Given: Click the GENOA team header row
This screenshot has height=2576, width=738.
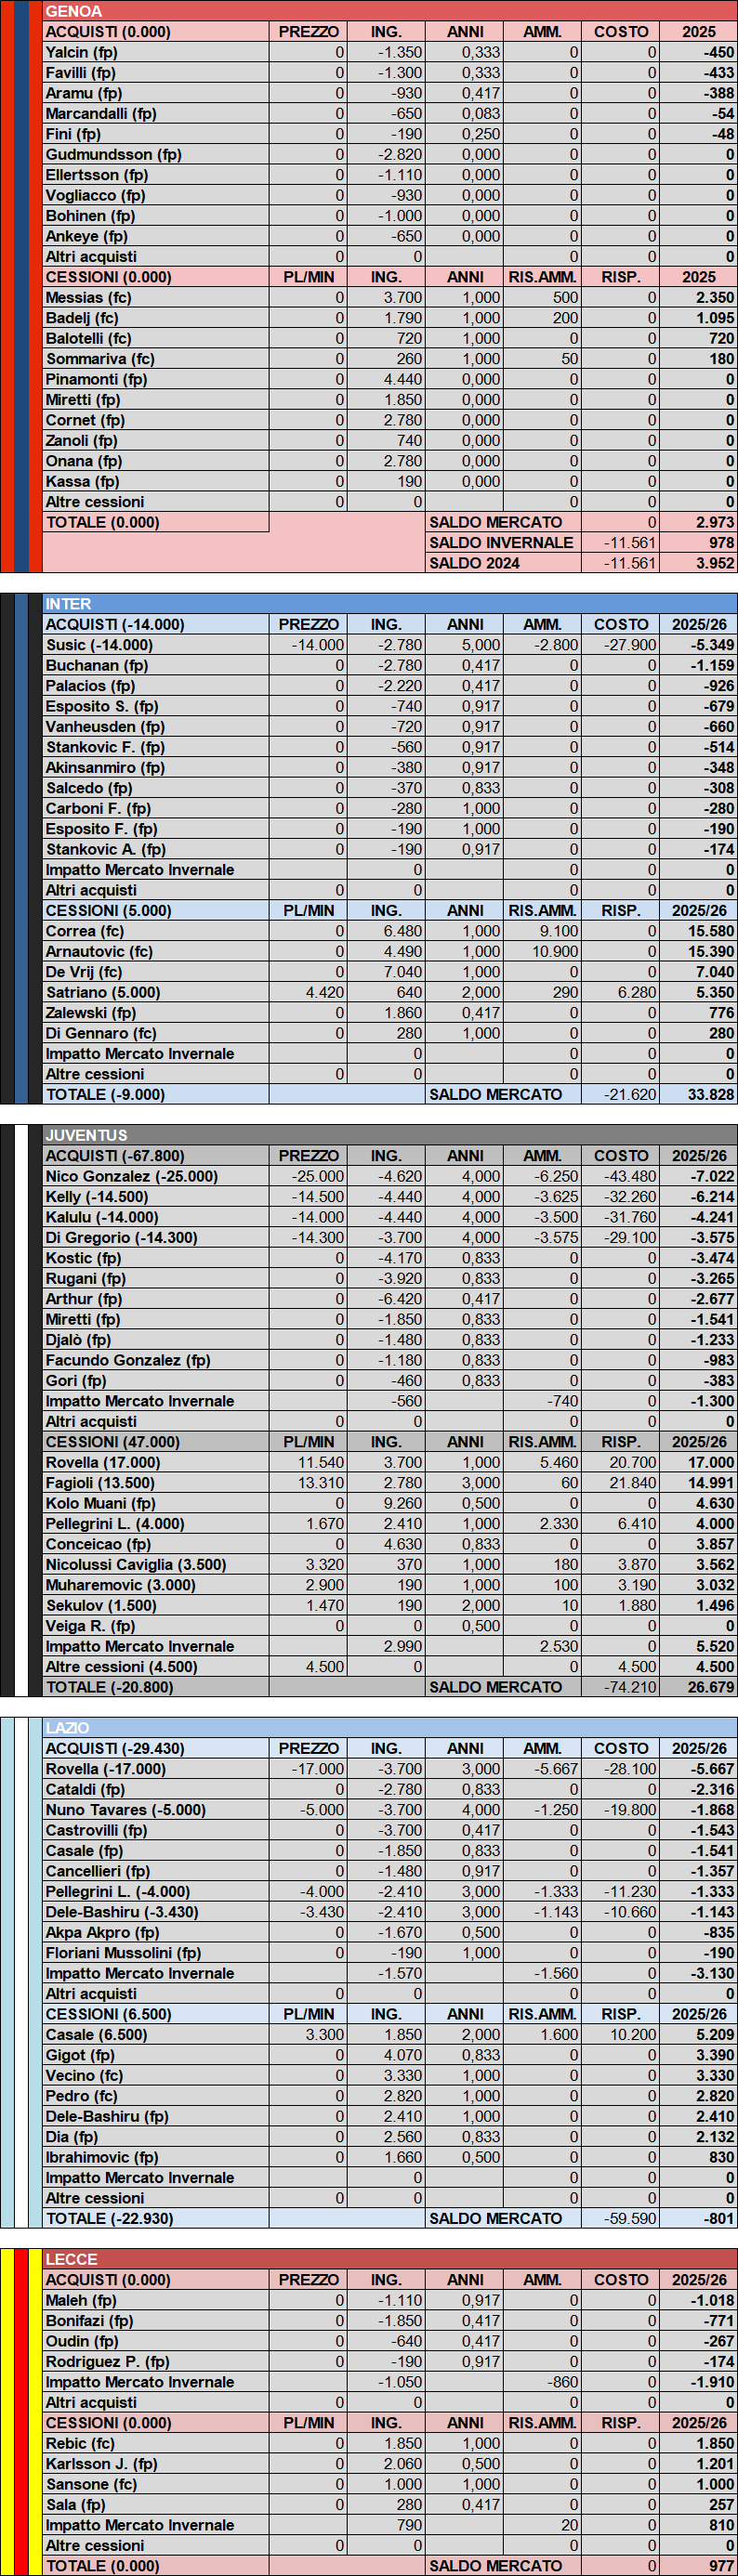Looking at the screenshot, I should click(x=389, y=11).
